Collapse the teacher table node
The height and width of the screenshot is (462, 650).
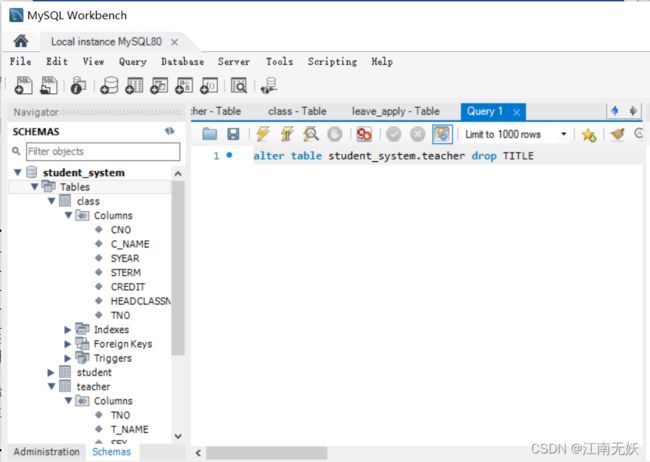tap(52, 387)
